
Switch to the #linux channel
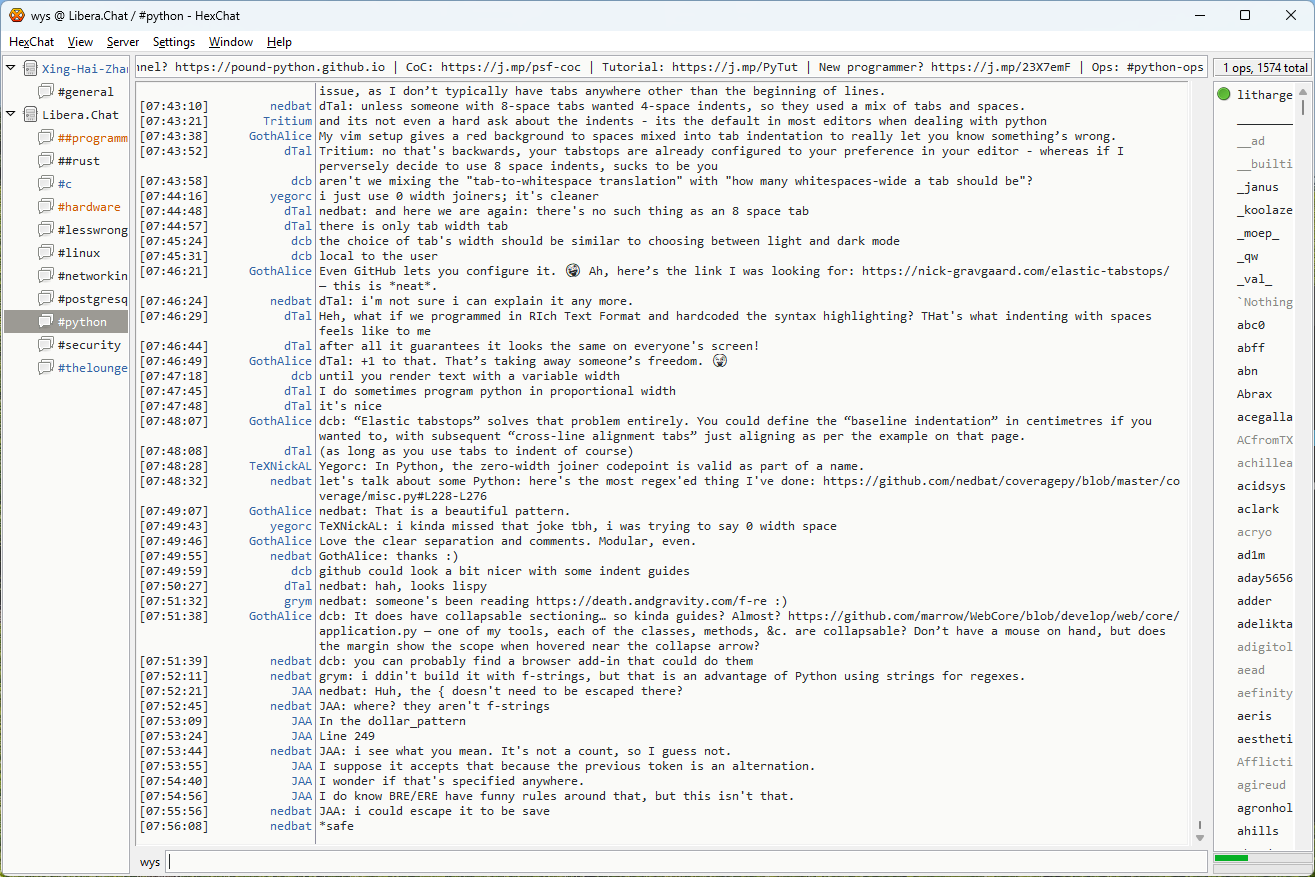[x=78, y=253]
